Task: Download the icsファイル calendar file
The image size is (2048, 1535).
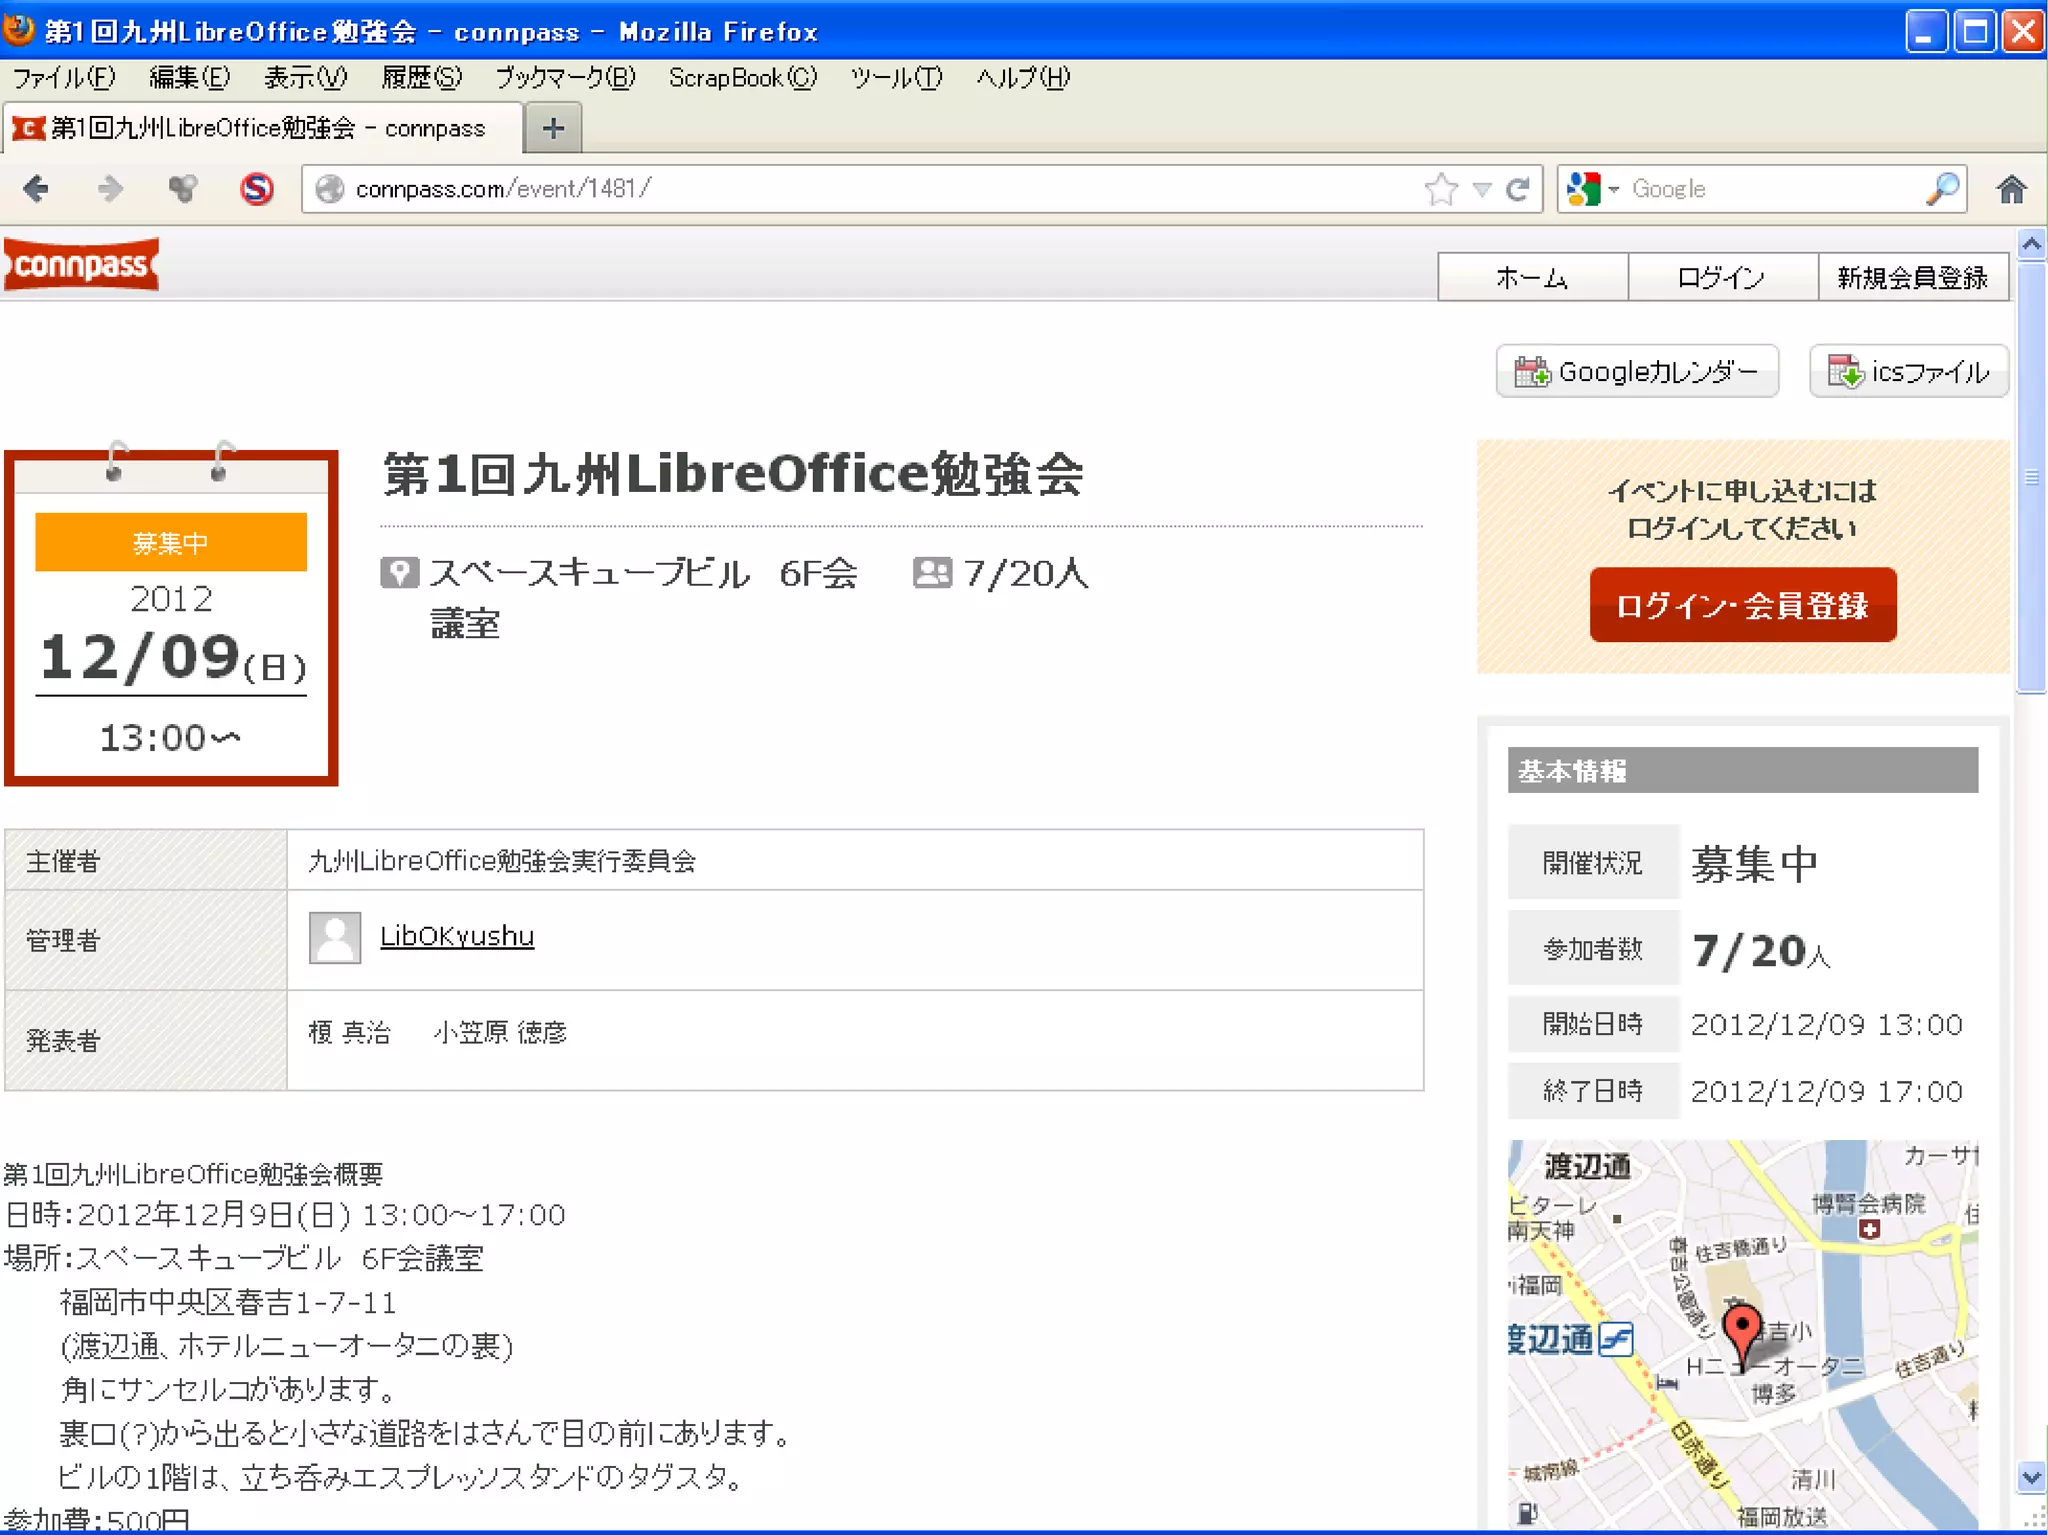Action: click(x=1908, y=372)
